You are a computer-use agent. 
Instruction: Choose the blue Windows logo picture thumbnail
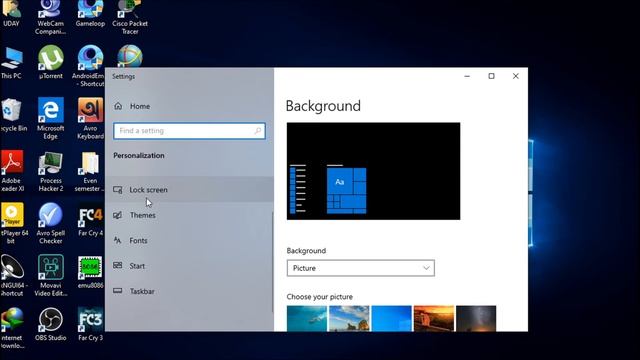(391, 318)
